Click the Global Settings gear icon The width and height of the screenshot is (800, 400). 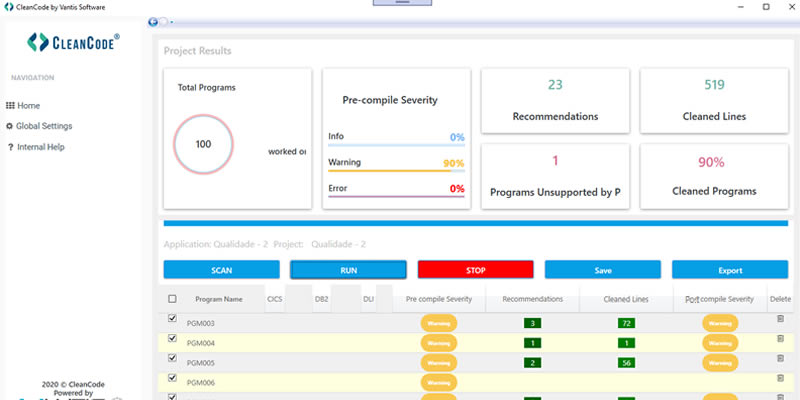9,126
